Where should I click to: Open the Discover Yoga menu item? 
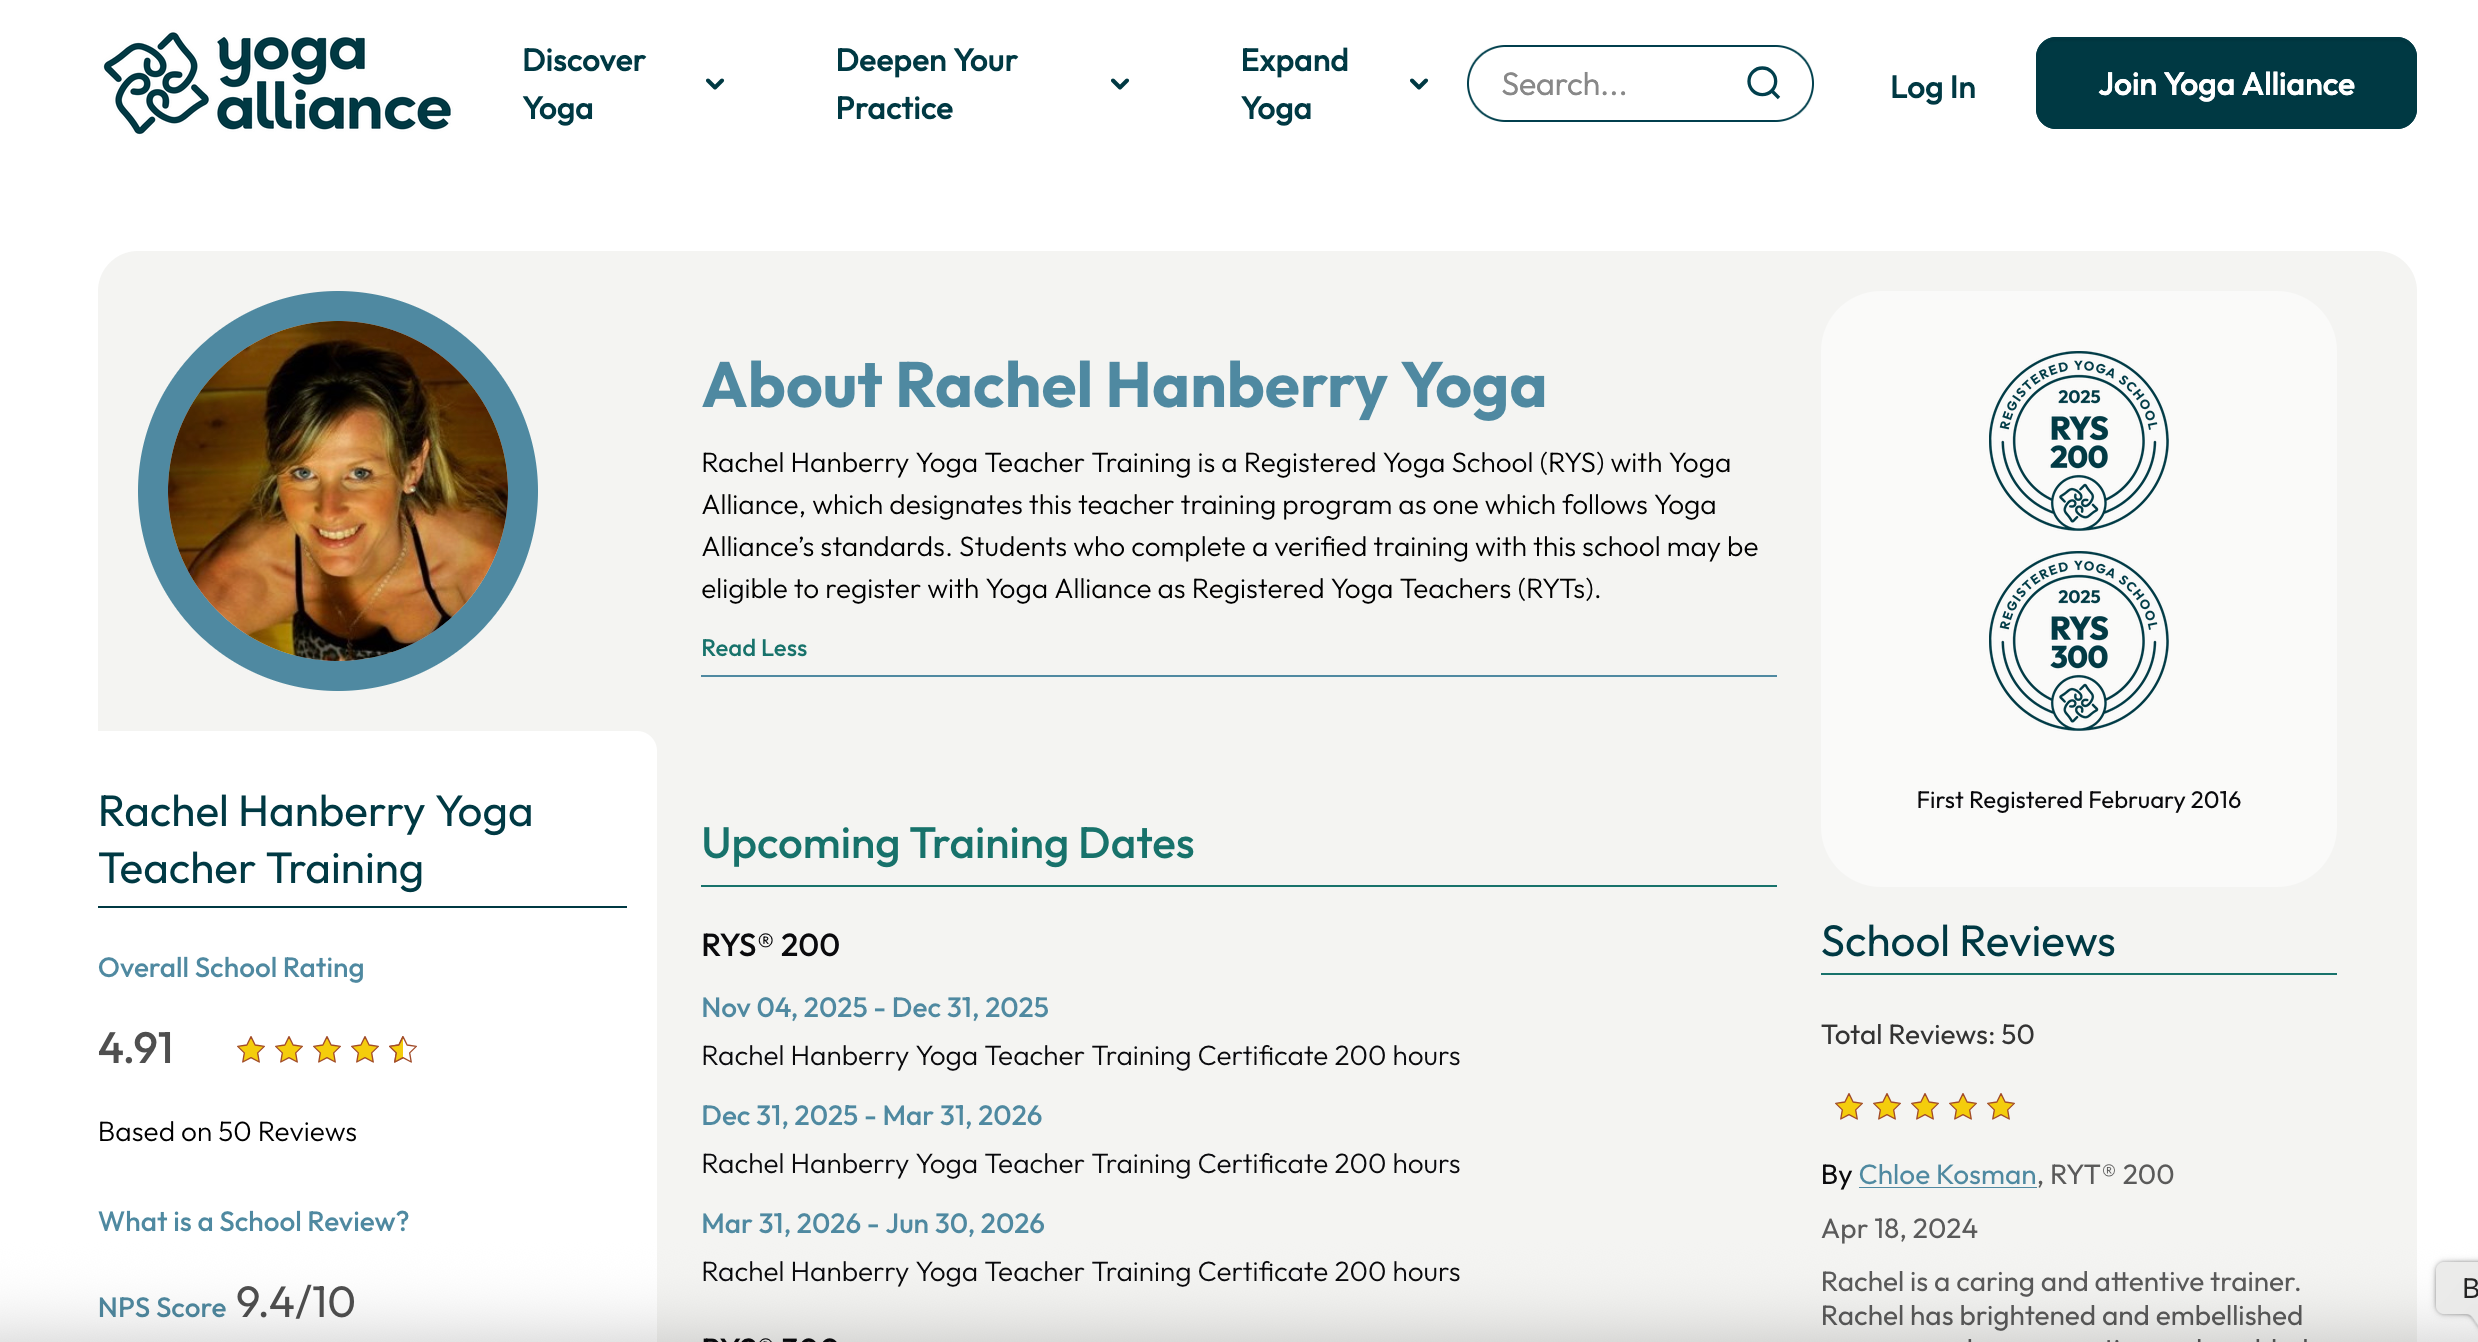(x=584, y=84)
